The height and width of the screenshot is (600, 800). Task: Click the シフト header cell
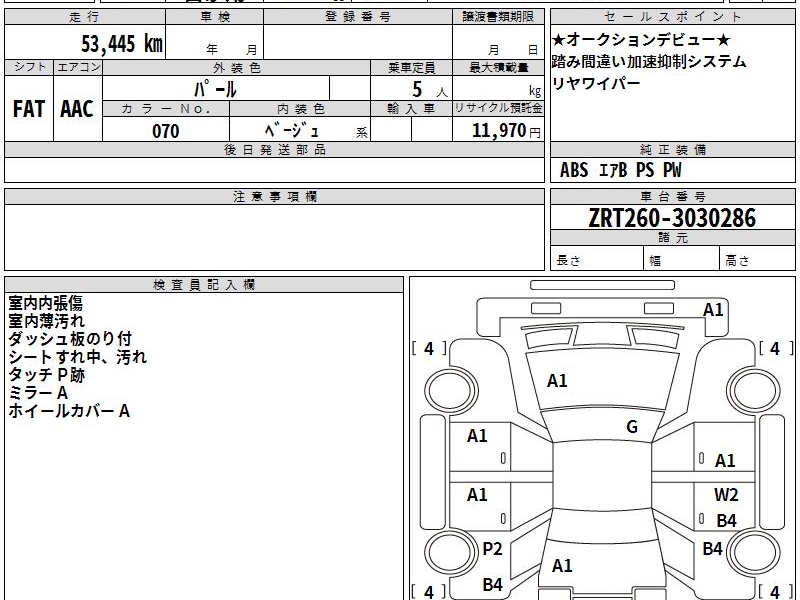29,67
